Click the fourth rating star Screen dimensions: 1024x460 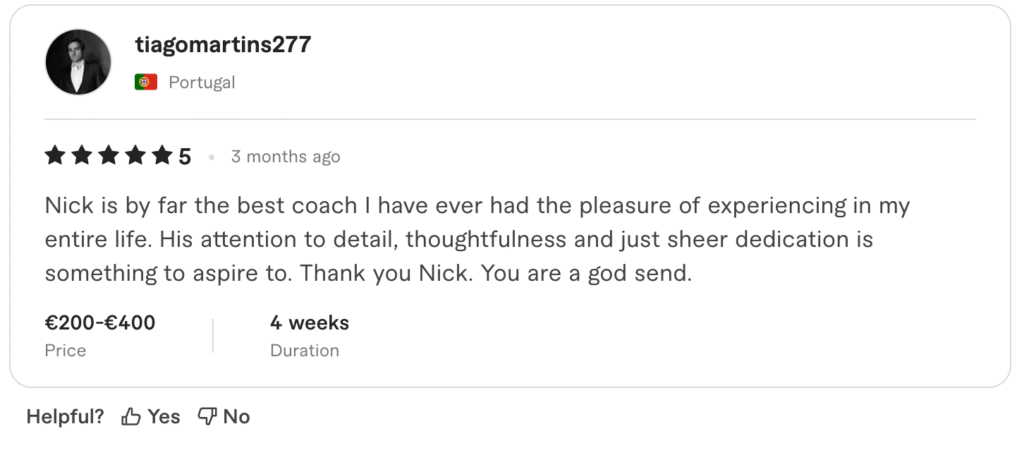(135, 155)
